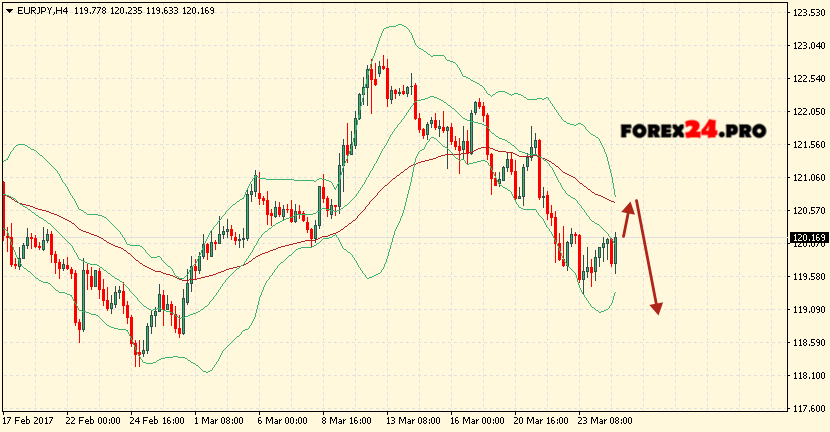The height and width of the screenshot is (432, 830).
Task: Select the 22 Feb 00:00 time label
Action: [x=92, y=422]
